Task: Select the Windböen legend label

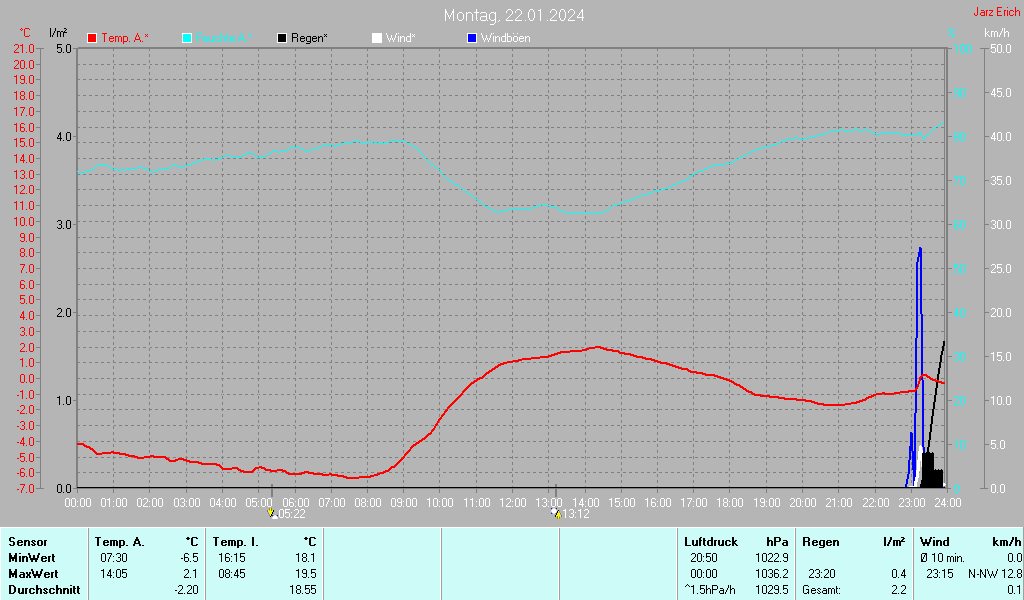Action: point(505,38)
